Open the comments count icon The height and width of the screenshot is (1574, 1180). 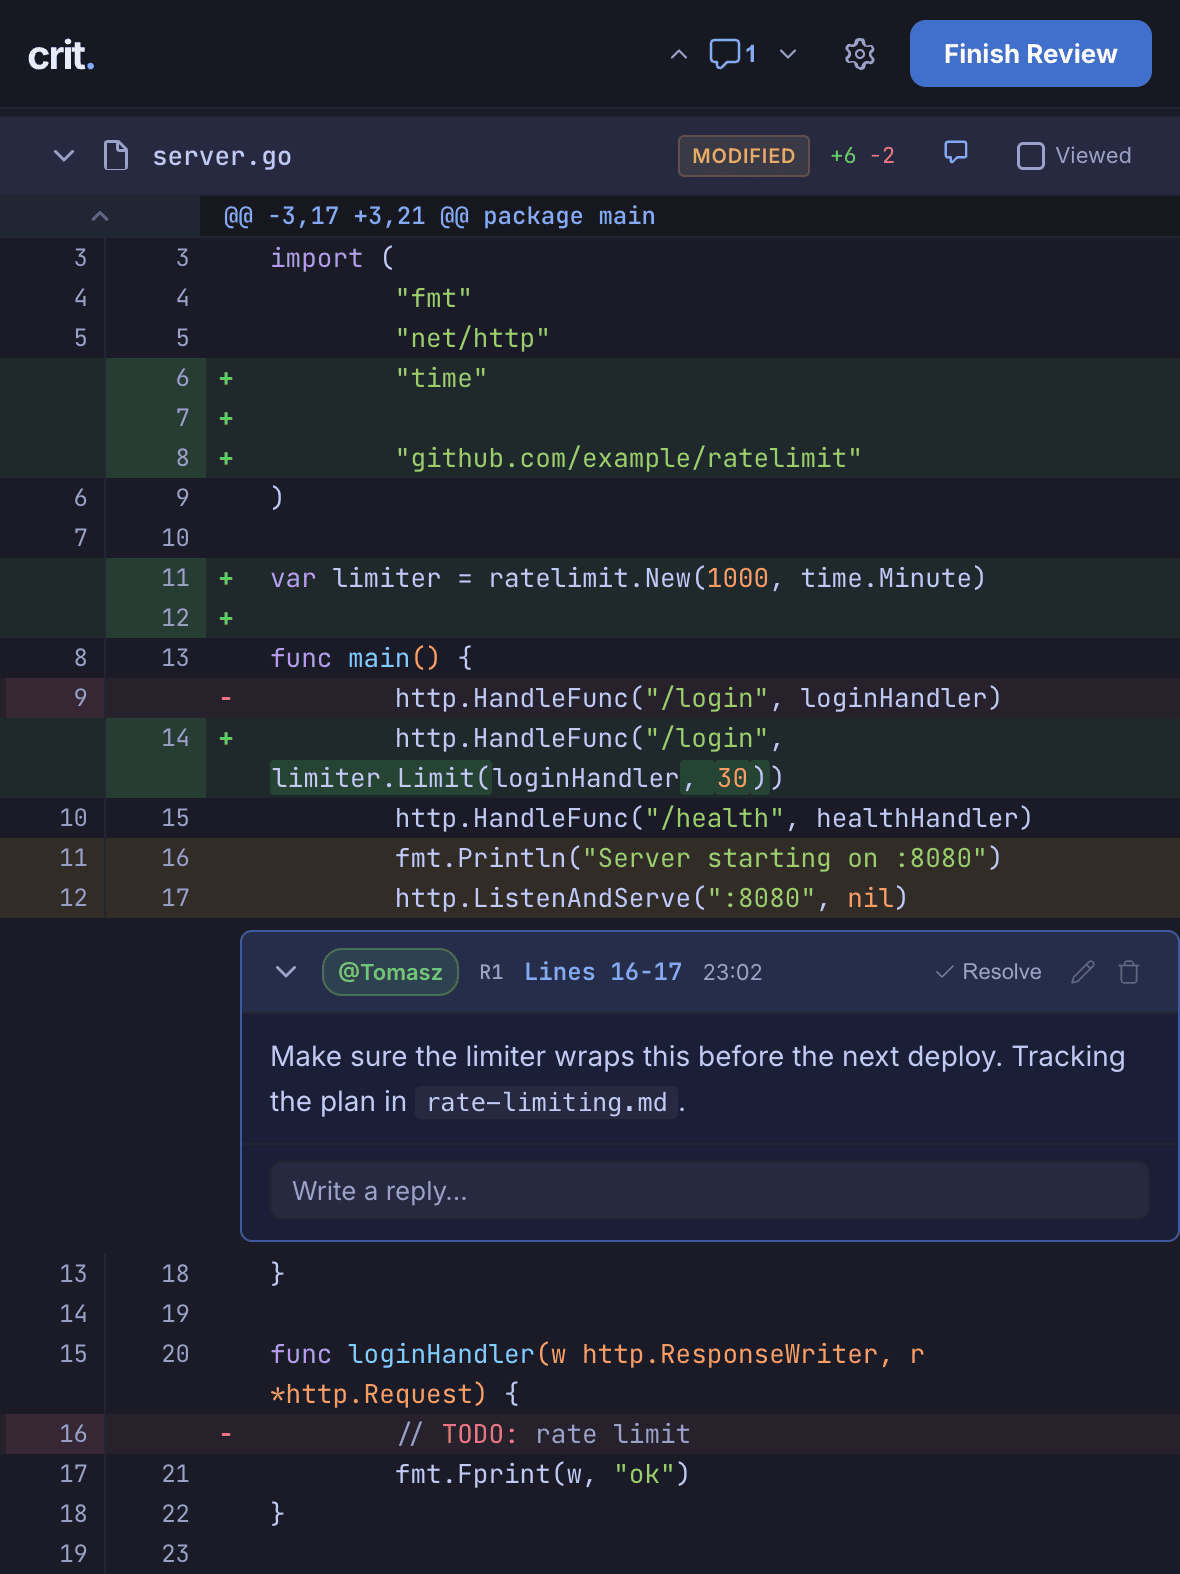click(733, 54)
